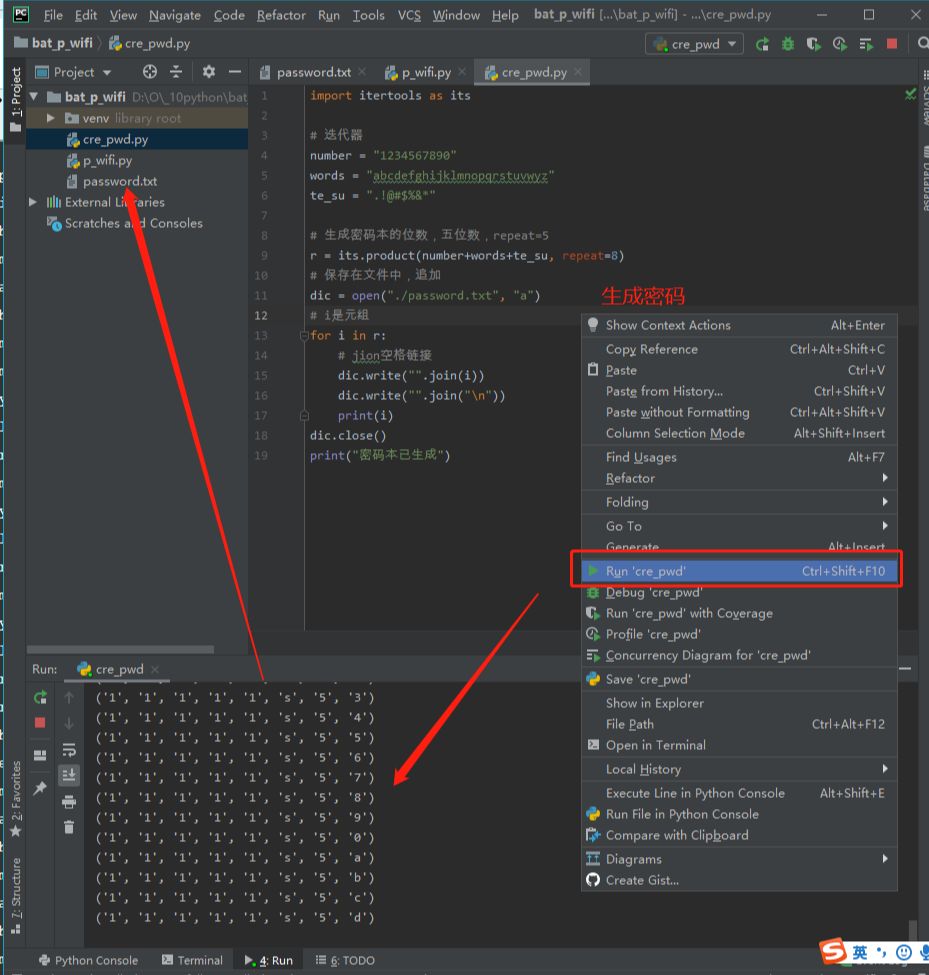
Task: Clear all Run console output trash icon
Action: pyautogui.click(x=69, y=828)
